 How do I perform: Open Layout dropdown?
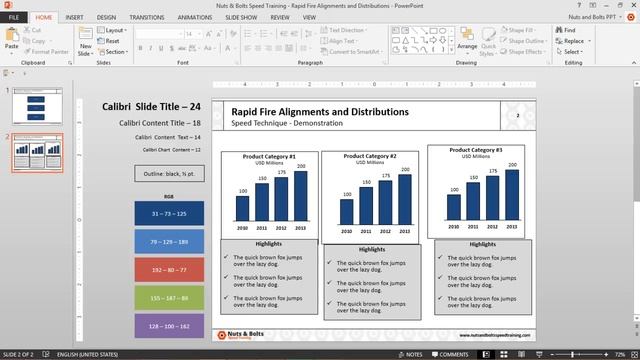pos(112,30)
